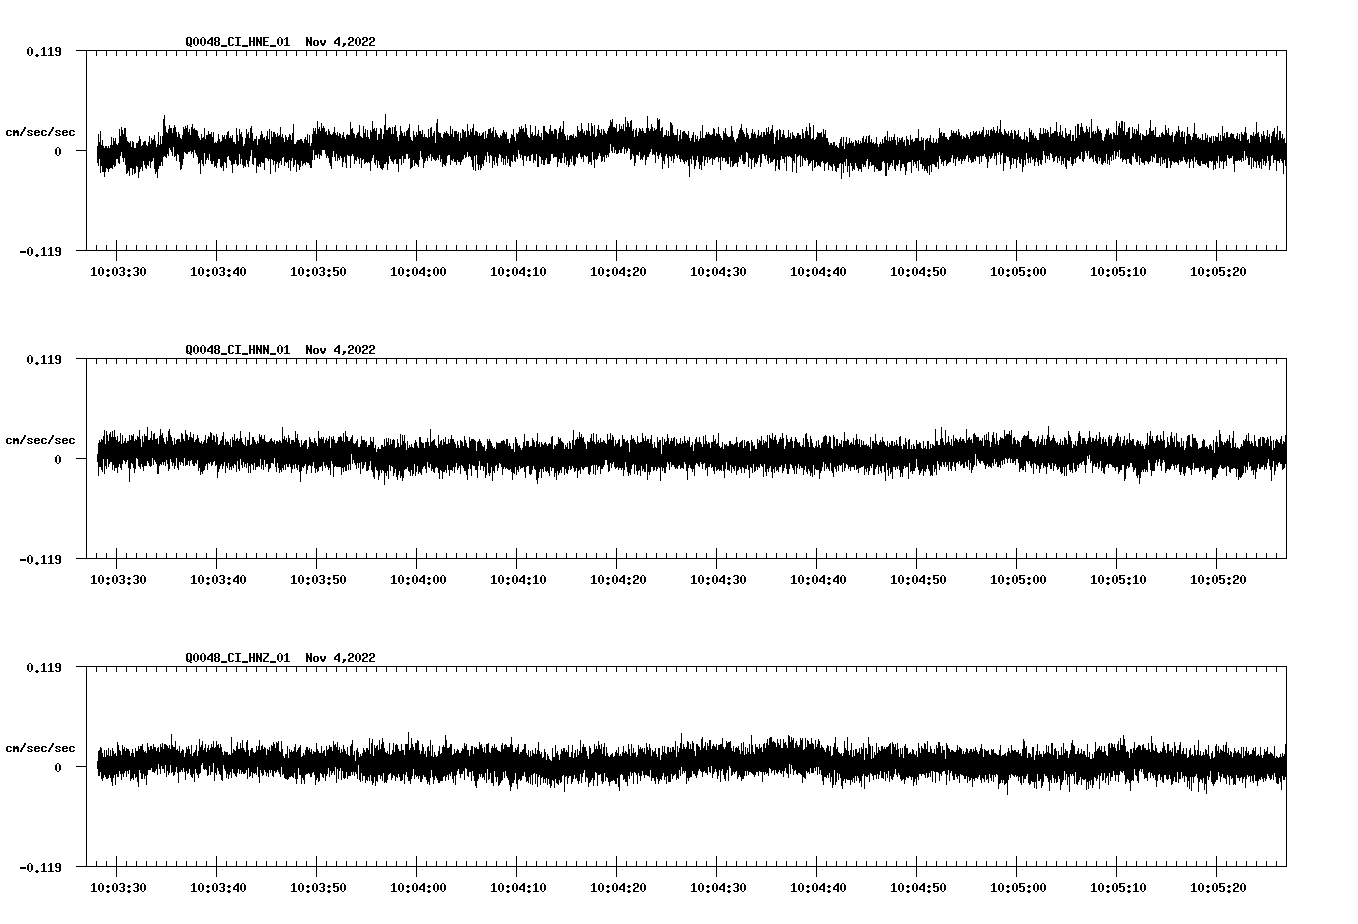Click 10:05:00 time label under HNN plot
The width and height of the screenshot is (1358, 924).
(1018, 580)
